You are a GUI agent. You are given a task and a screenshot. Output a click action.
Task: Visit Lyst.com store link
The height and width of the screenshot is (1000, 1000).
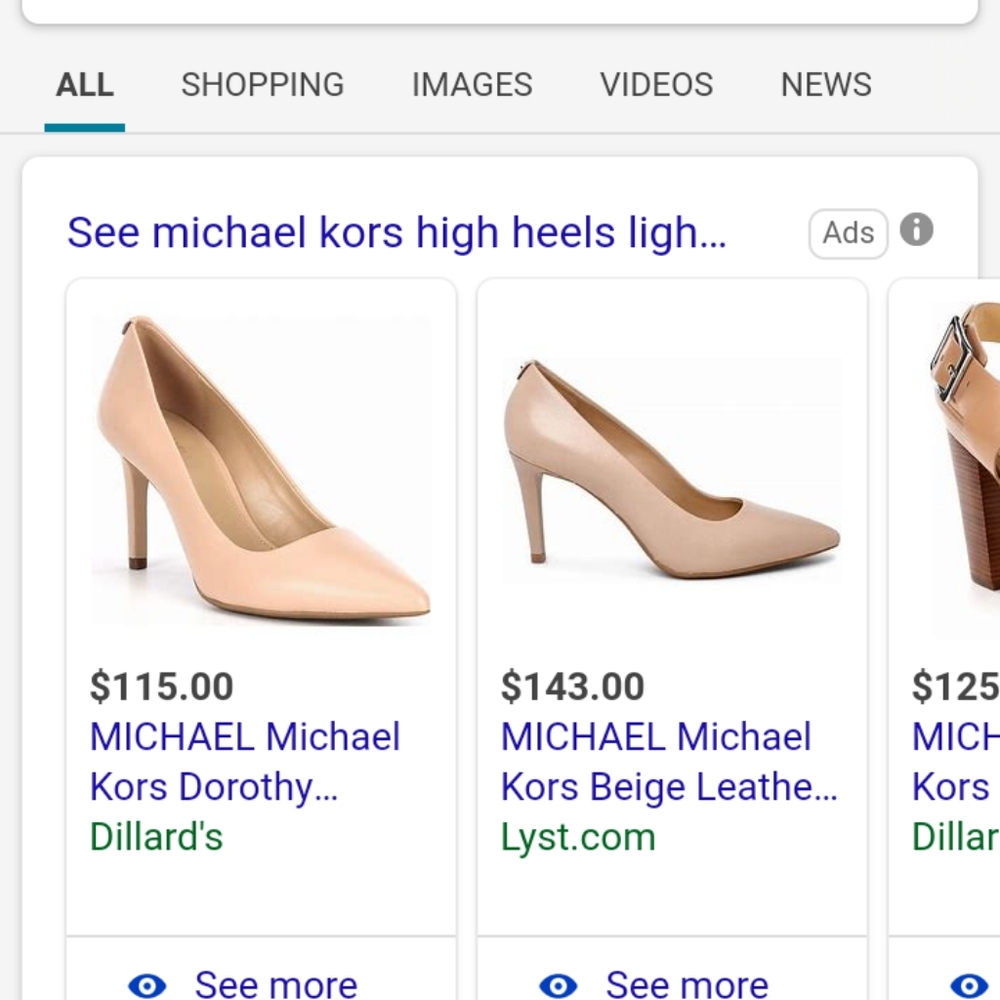pos(578,836)
